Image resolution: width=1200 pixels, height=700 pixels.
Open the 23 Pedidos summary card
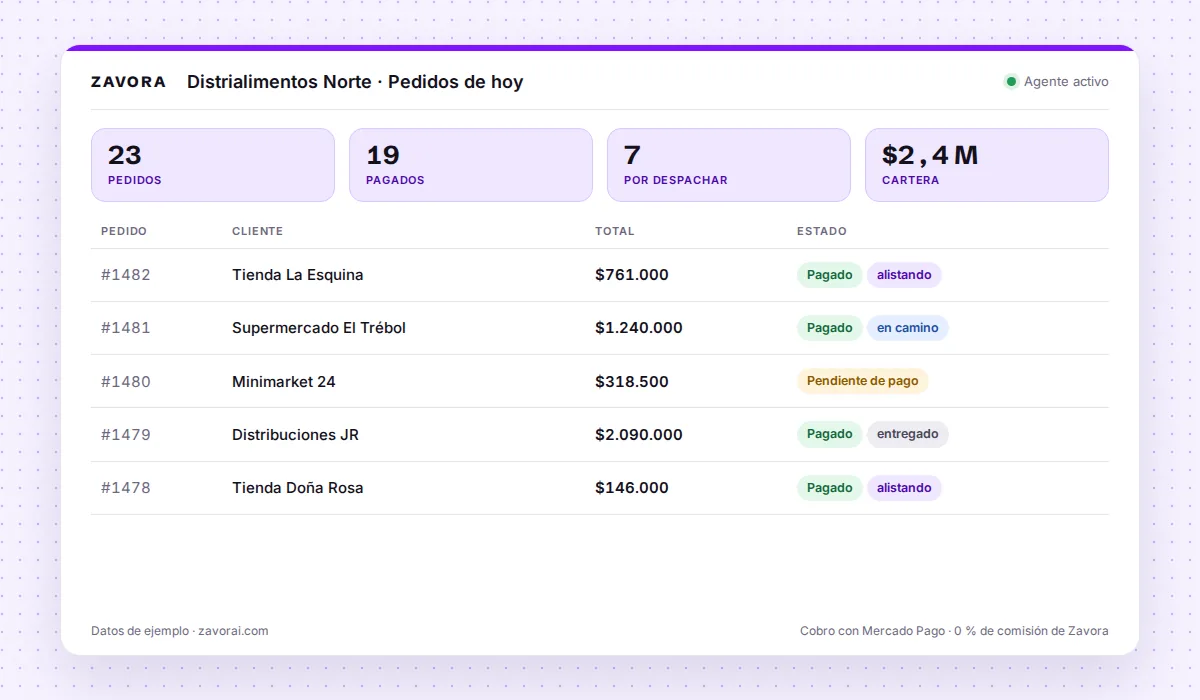(x=213, y=165)
